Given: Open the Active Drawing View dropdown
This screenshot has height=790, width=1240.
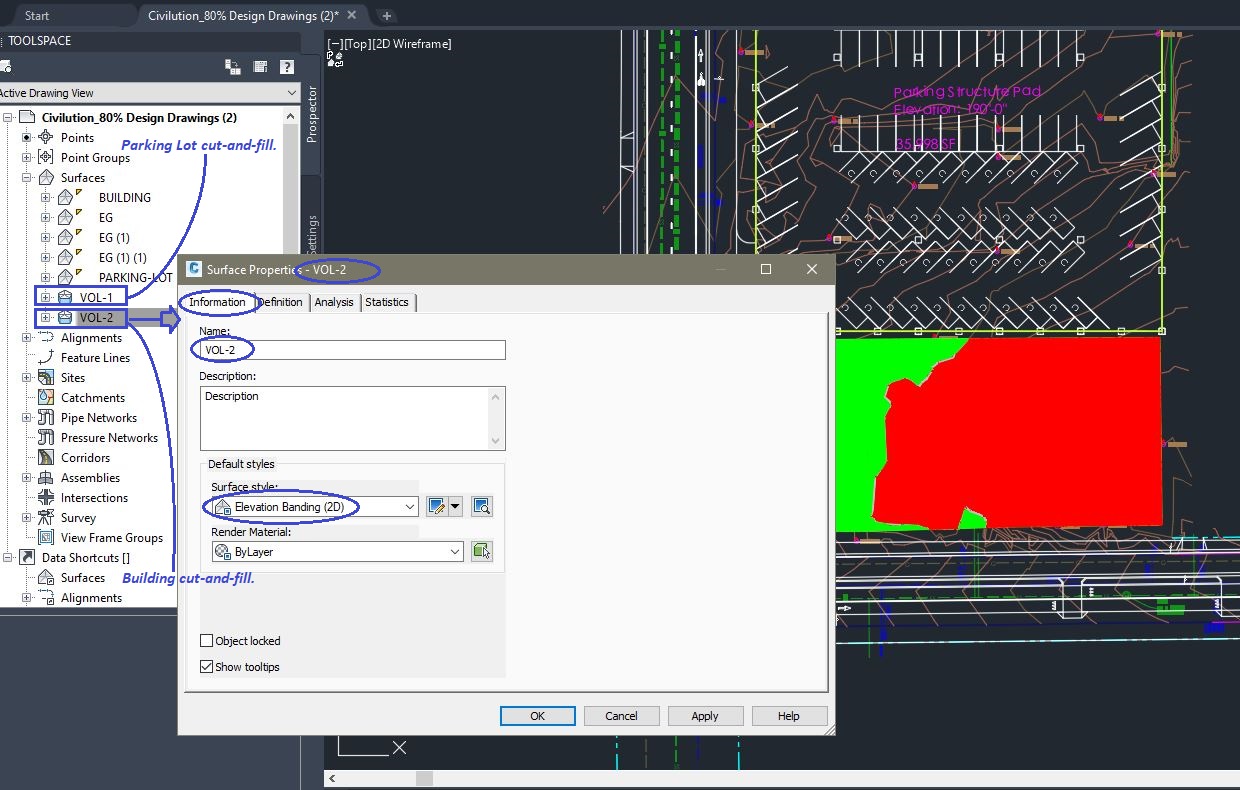Looking at the screenshot, I should coord(291,92).
